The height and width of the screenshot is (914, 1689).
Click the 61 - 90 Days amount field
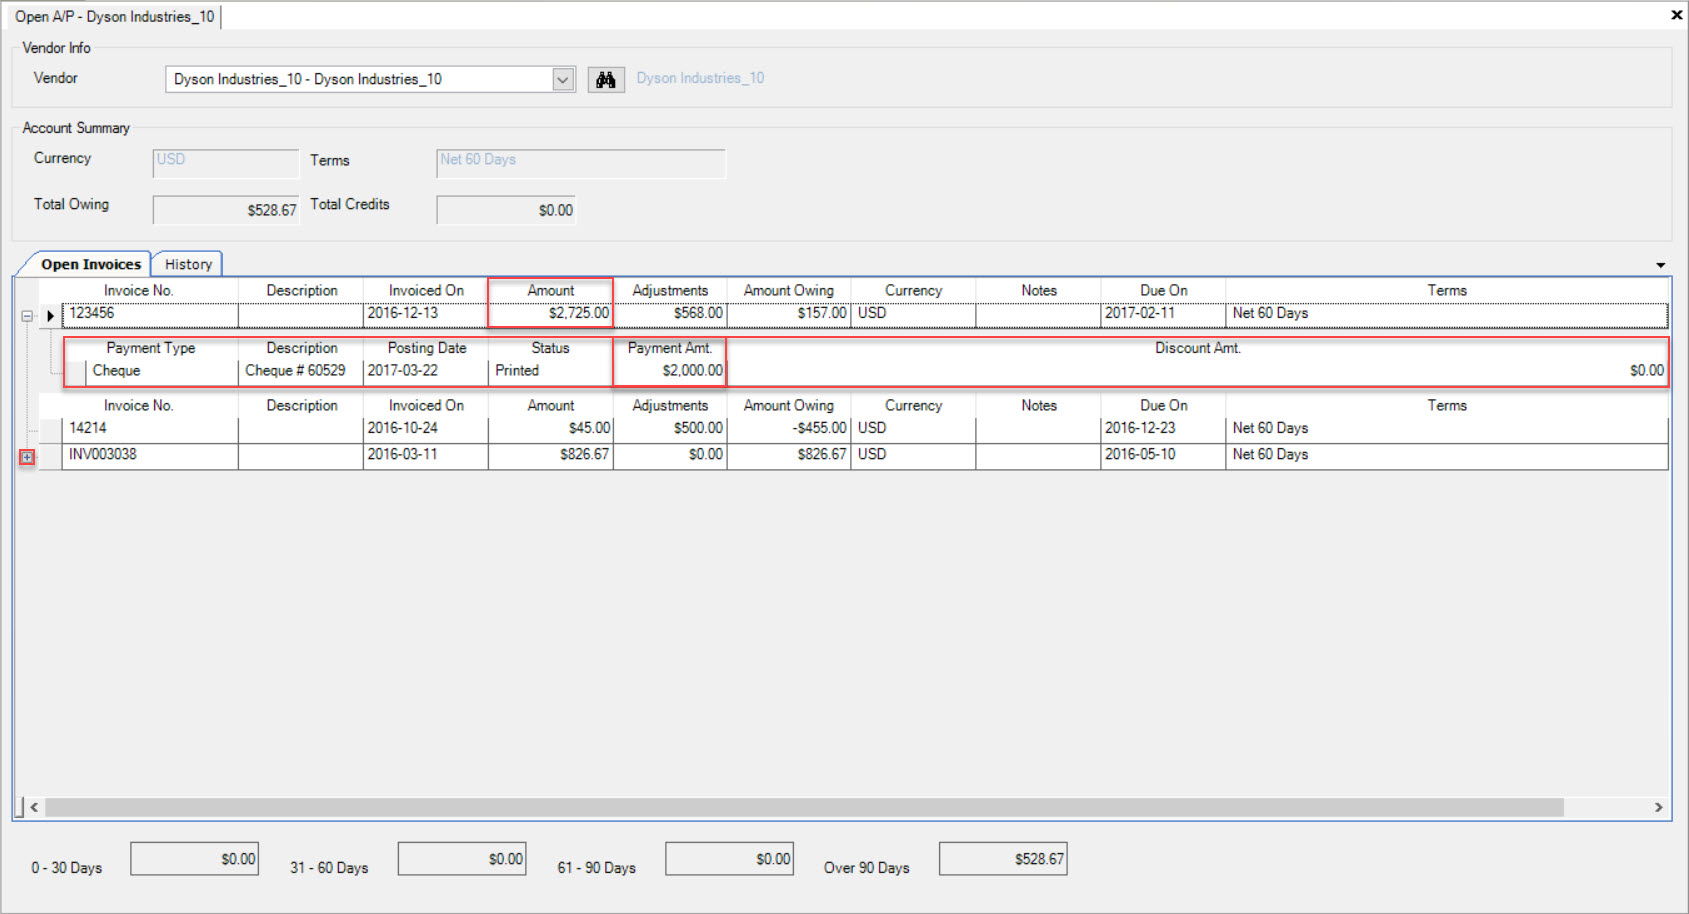click(x=730, y=859)
